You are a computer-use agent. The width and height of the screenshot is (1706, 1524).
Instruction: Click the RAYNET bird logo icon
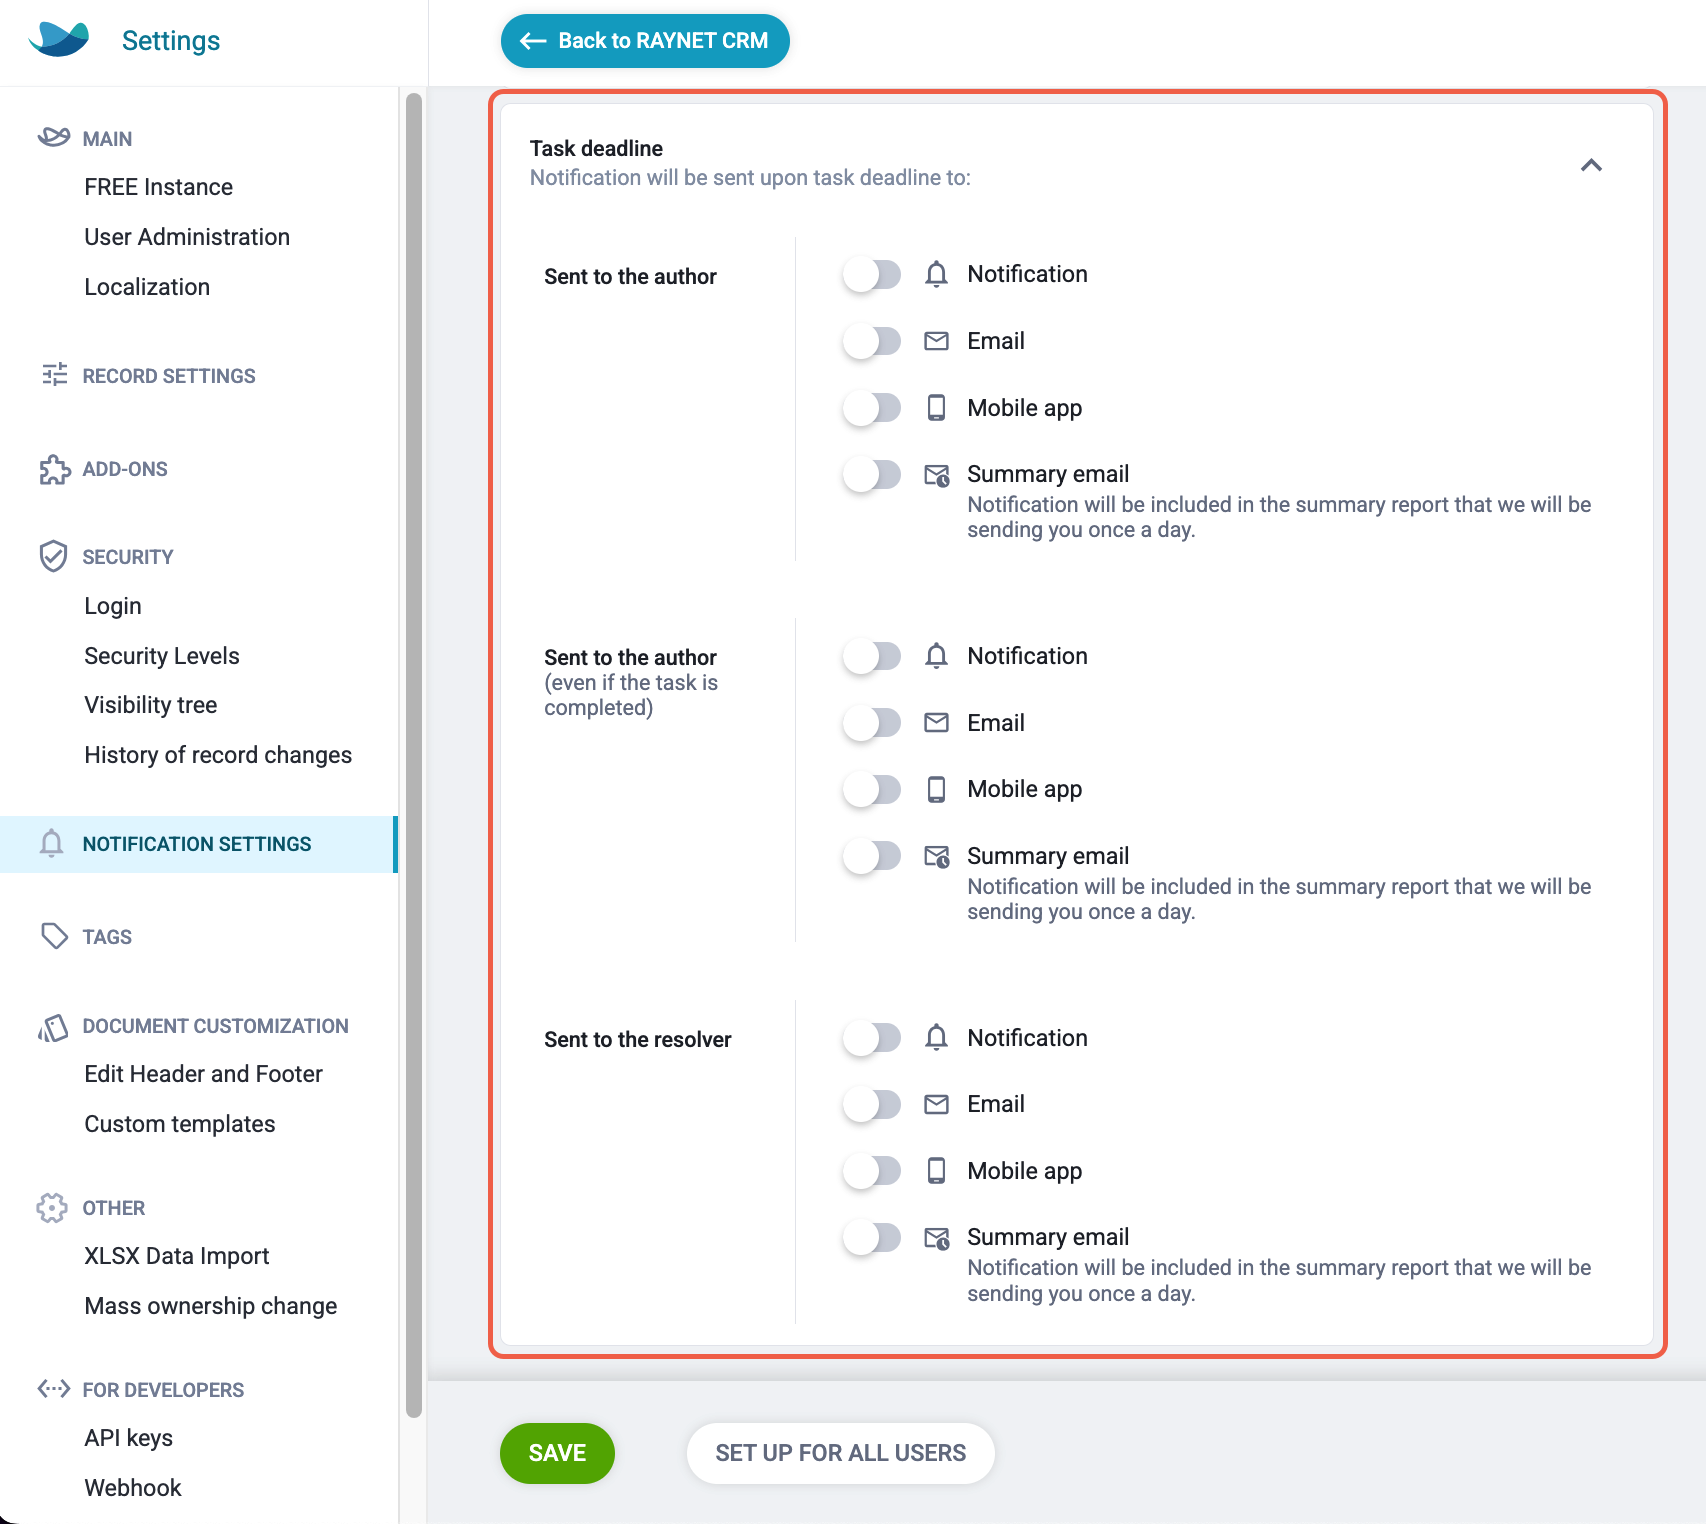coord(59,39)
